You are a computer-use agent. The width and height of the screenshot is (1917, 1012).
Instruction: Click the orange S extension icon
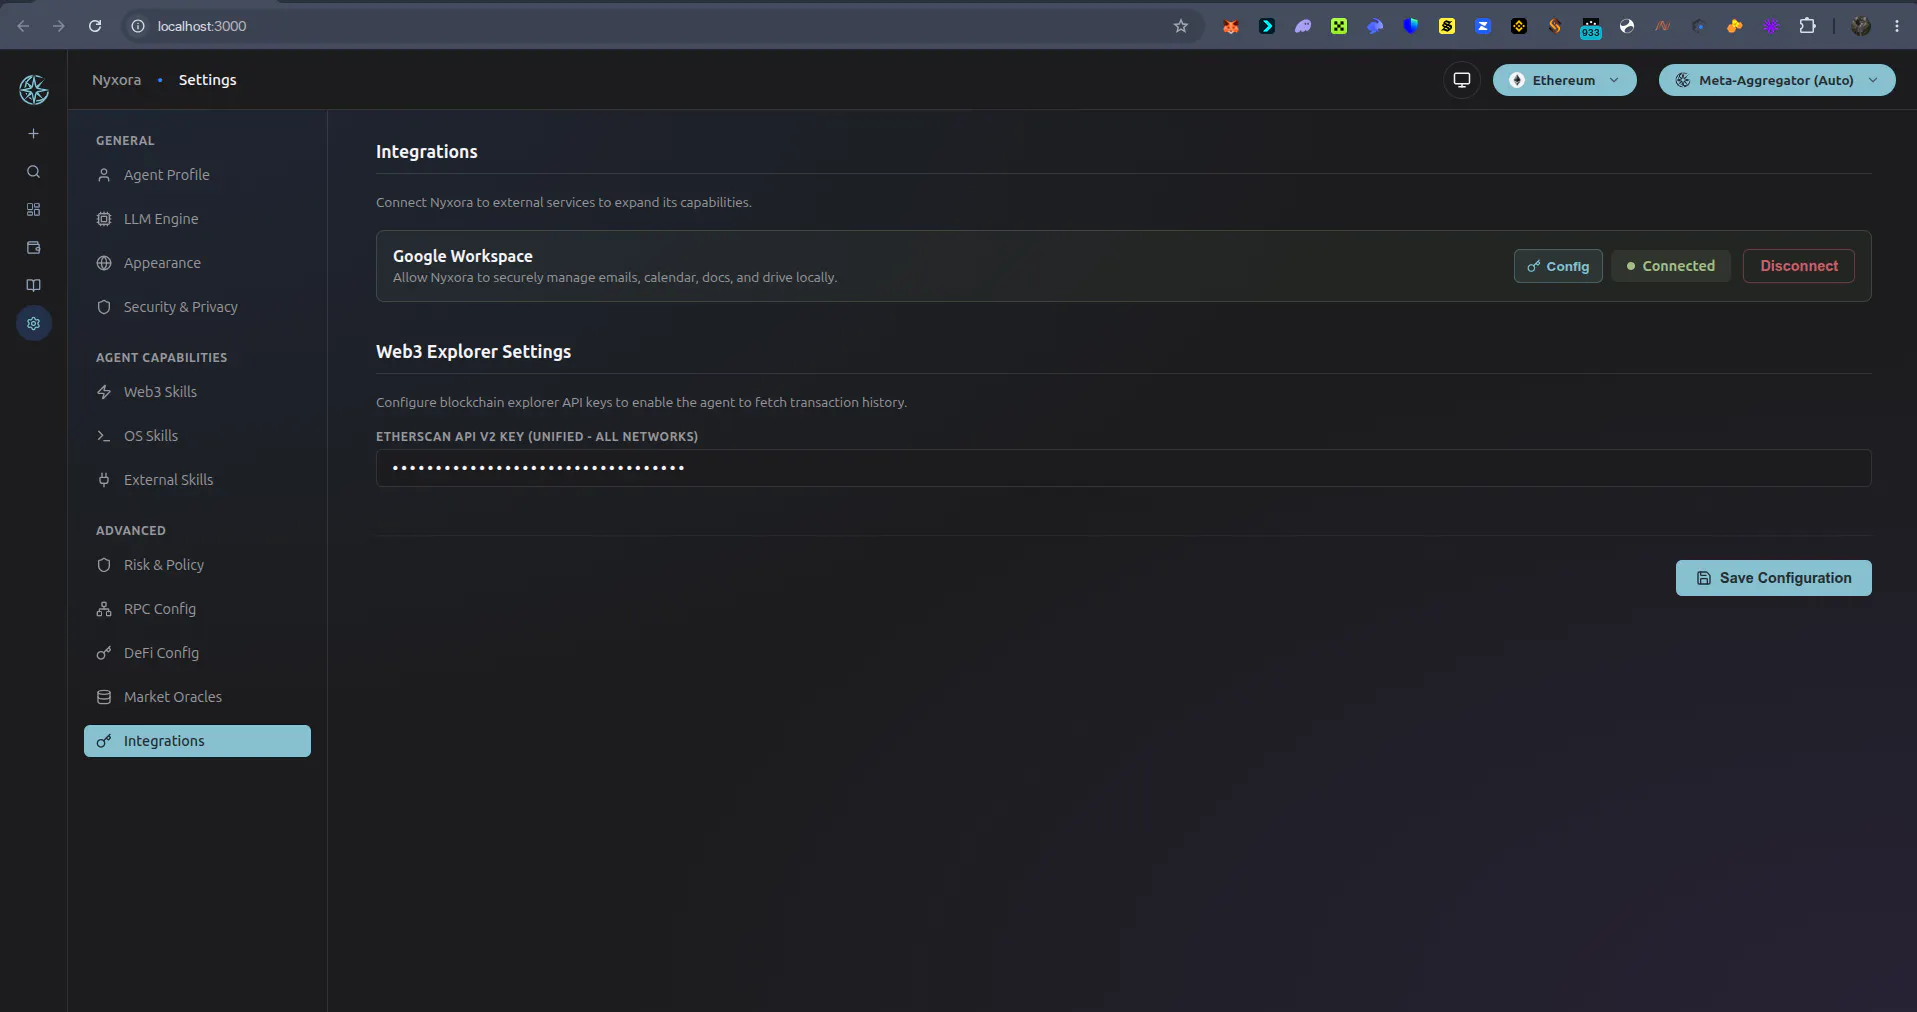click(1555, 26)
